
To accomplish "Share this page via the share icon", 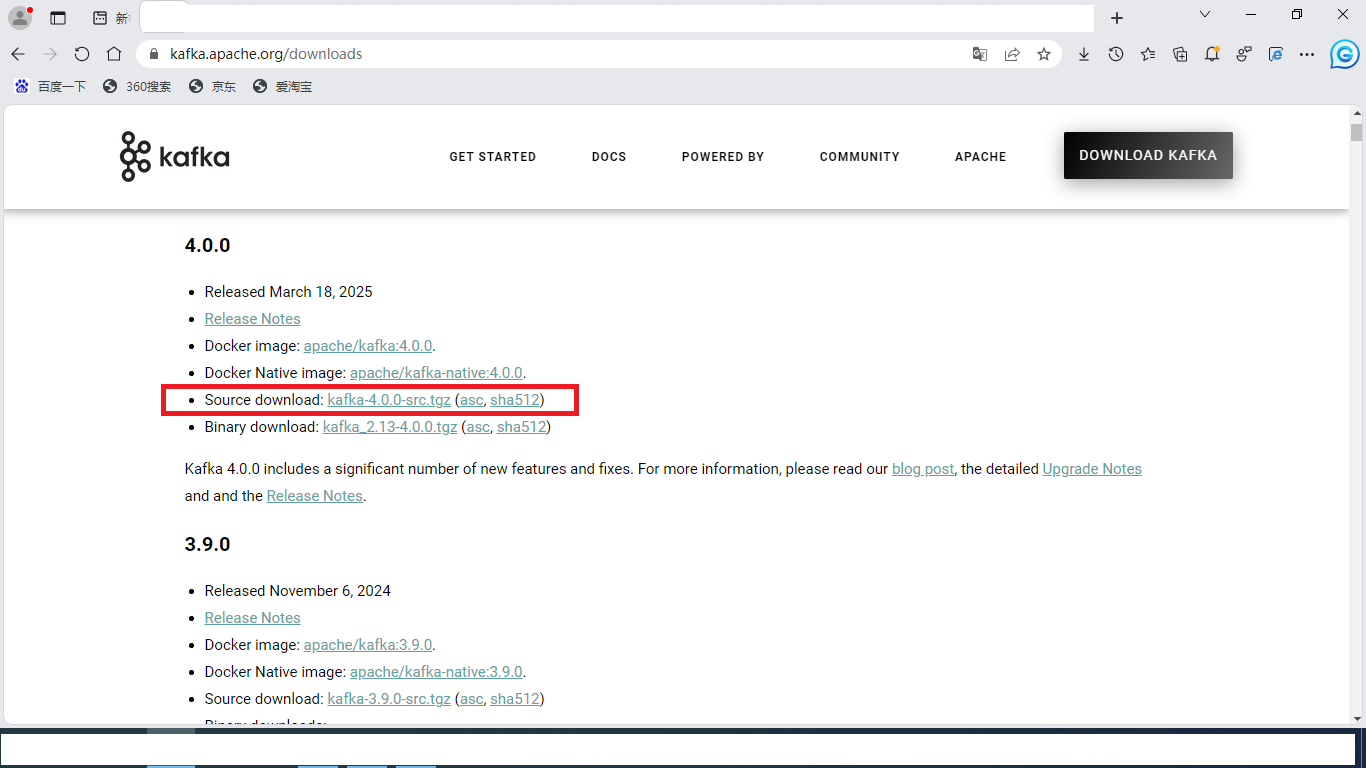I will click(x=1012, y=54).
